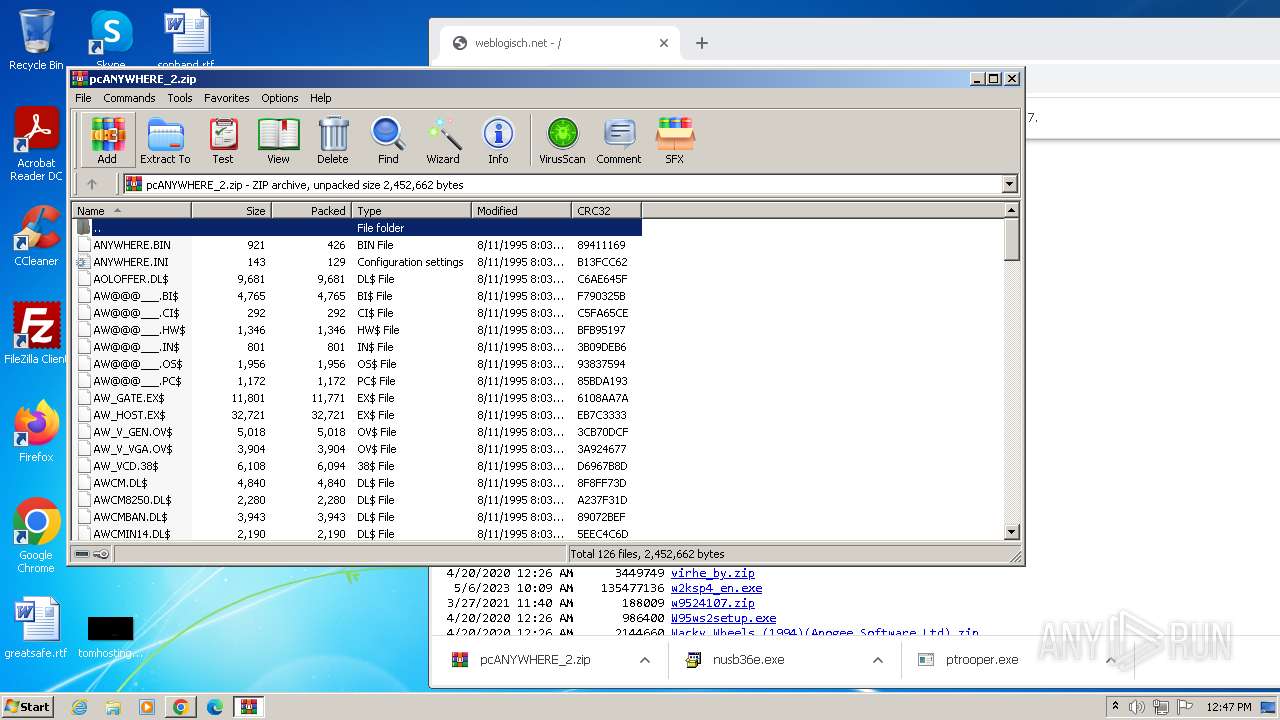Screen dimensions: 1280x720
Task: Click the View file icon
Action: (x=278, y=140)
